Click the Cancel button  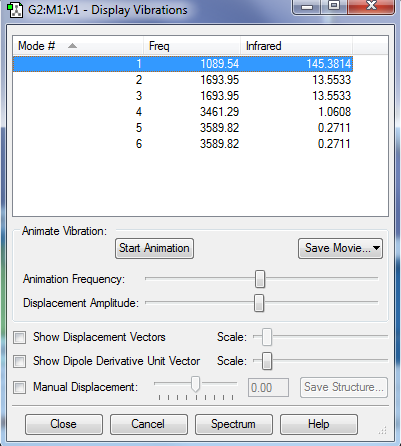pos(148,424)
